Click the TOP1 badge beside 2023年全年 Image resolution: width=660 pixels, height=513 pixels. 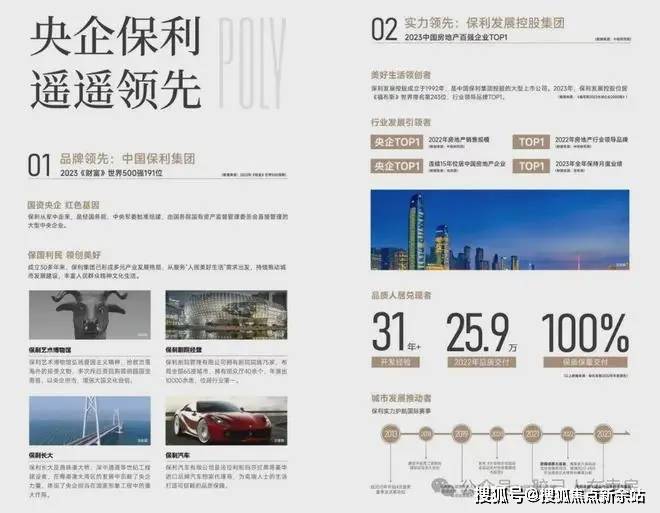(x=531, y=166)
